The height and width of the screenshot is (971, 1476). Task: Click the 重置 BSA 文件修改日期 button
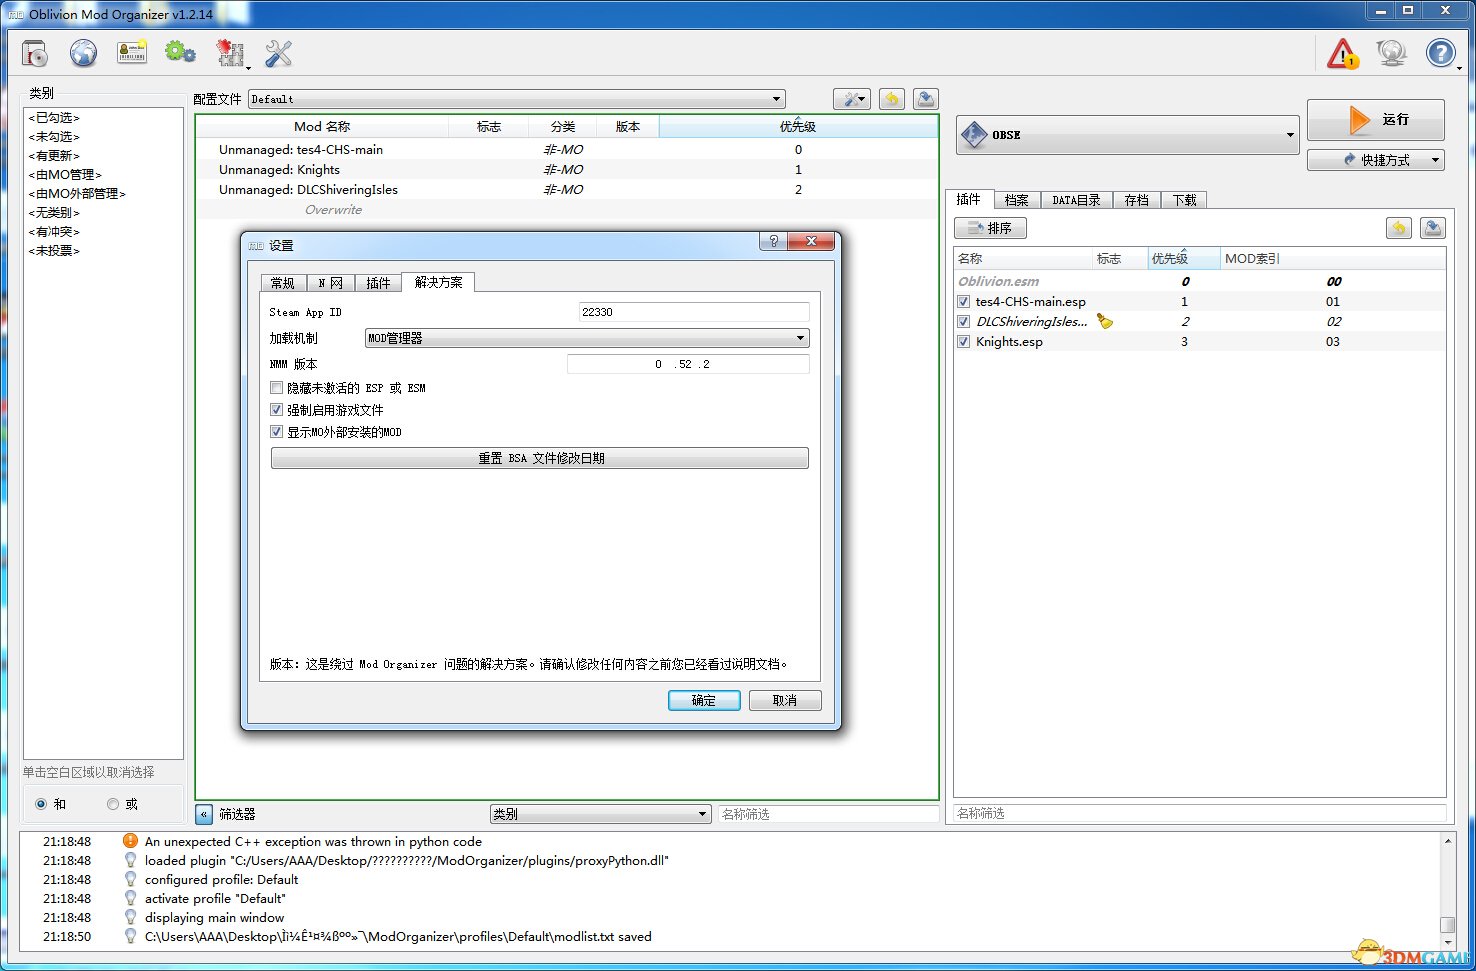click(x=540, y=458)
